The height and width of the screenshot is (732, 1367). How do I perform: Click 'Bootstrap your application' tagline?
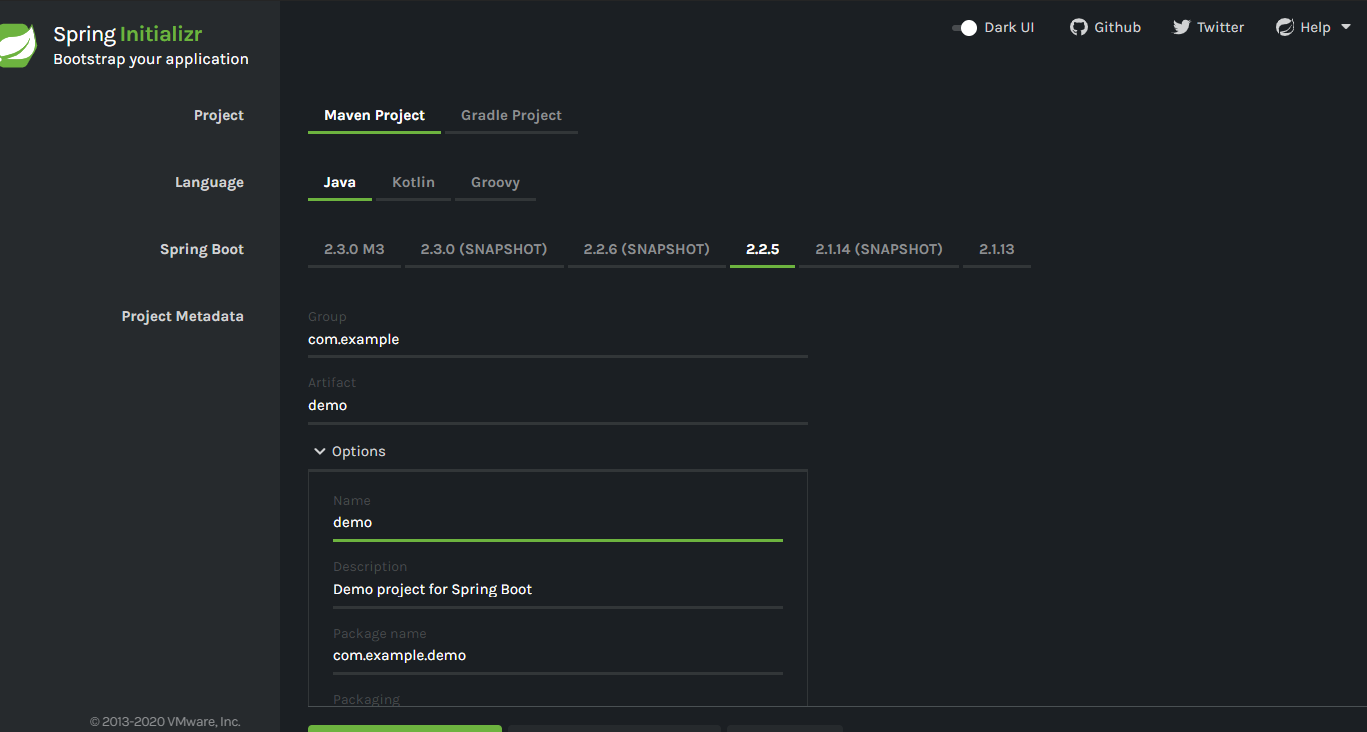click(x=151, y=59)
